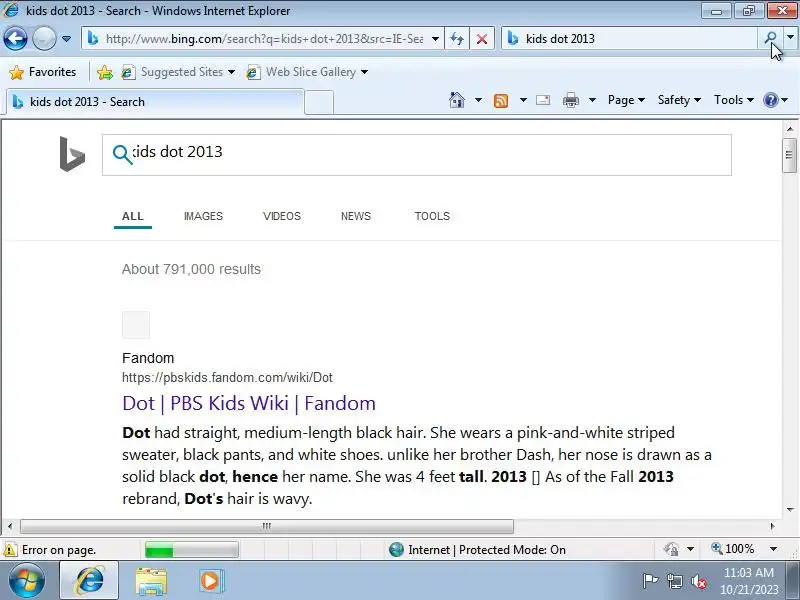Open the TOOLS tab
This screenshot has width=800, height=600.
(432, 216)
